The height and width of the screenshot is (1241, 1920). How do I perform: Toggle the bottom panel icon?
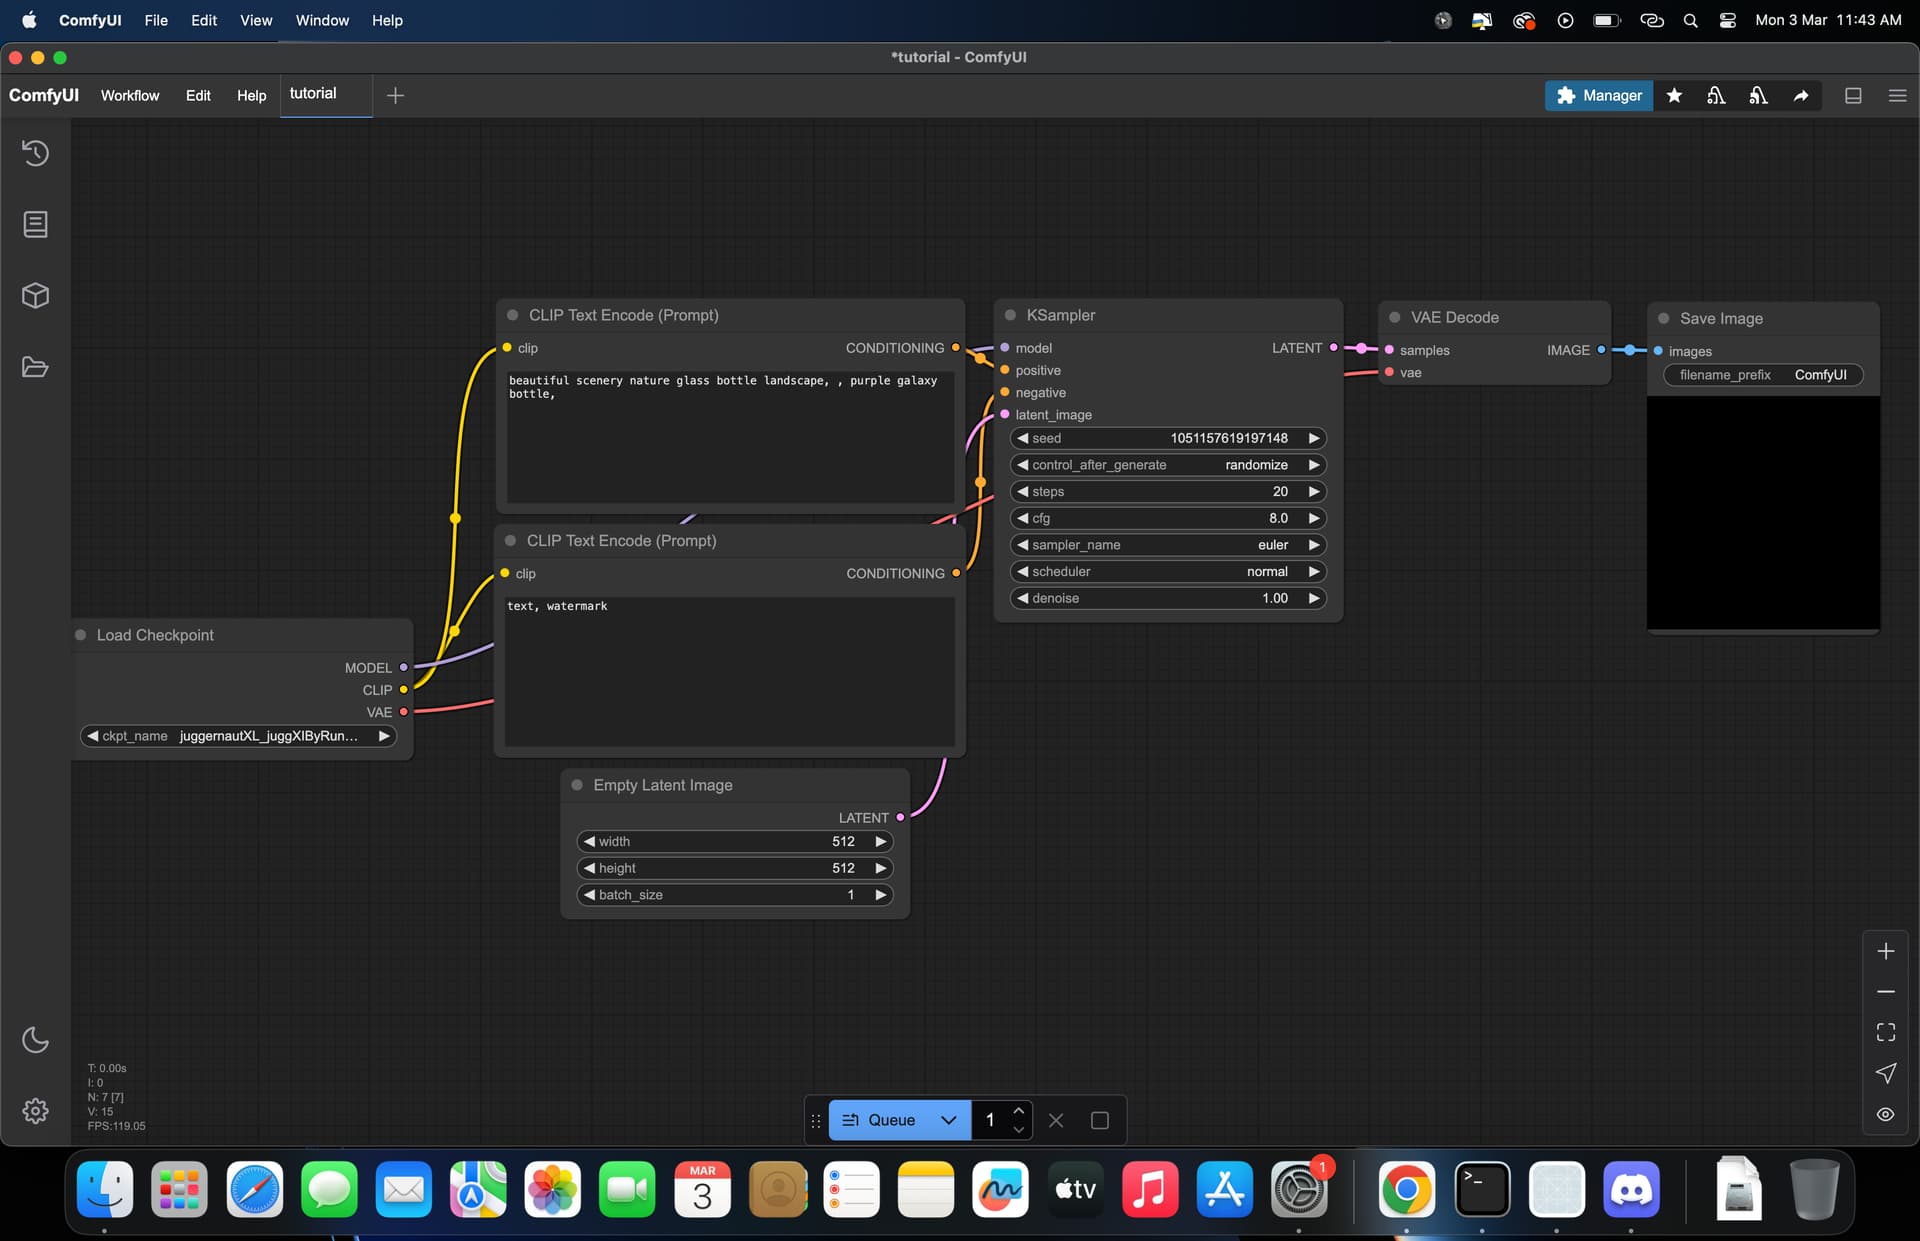[x=1853, y=95]
